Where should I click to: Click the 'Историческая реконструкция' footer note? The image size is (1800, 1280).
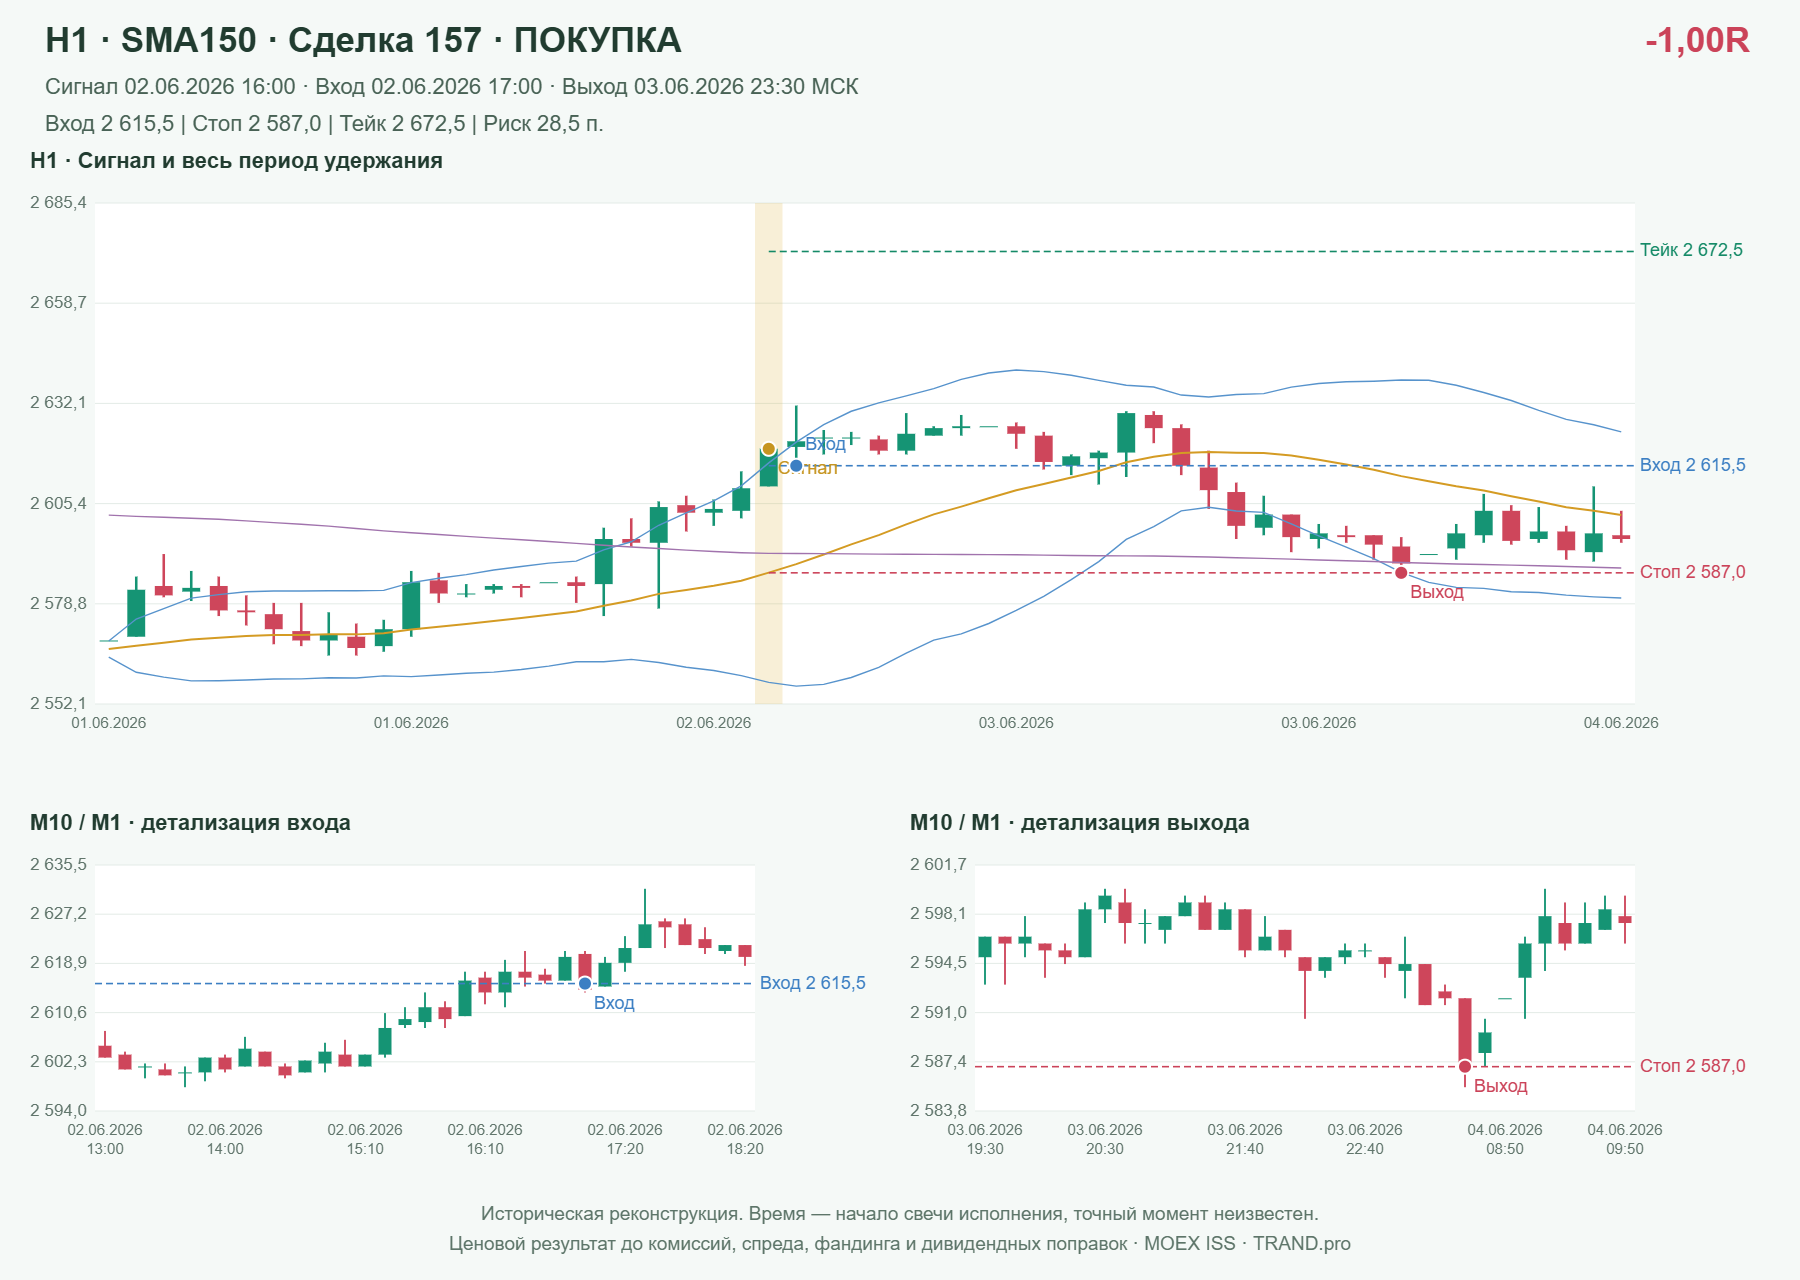[x=900, y=1214]
